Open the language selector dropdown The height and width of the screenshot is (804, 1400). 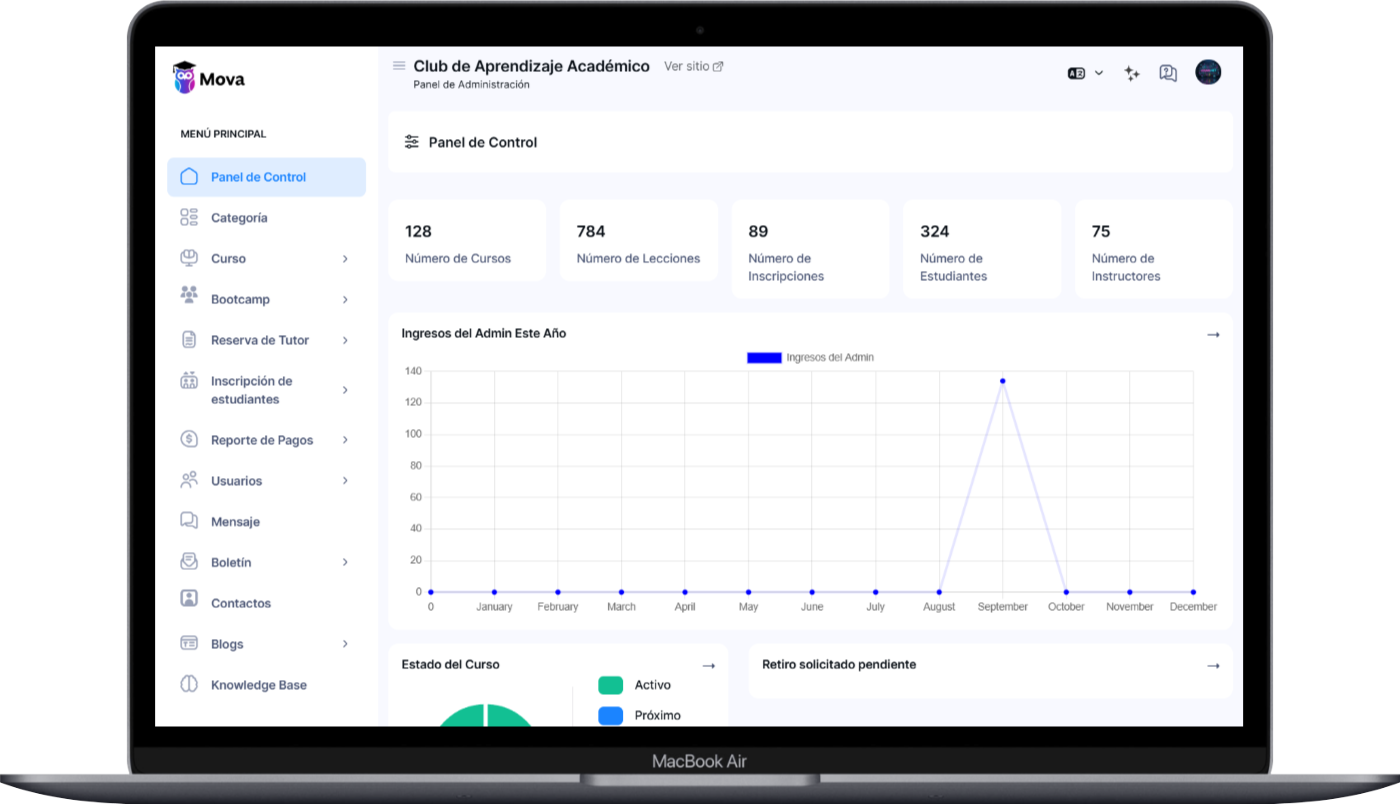[x=1085, y=73]
